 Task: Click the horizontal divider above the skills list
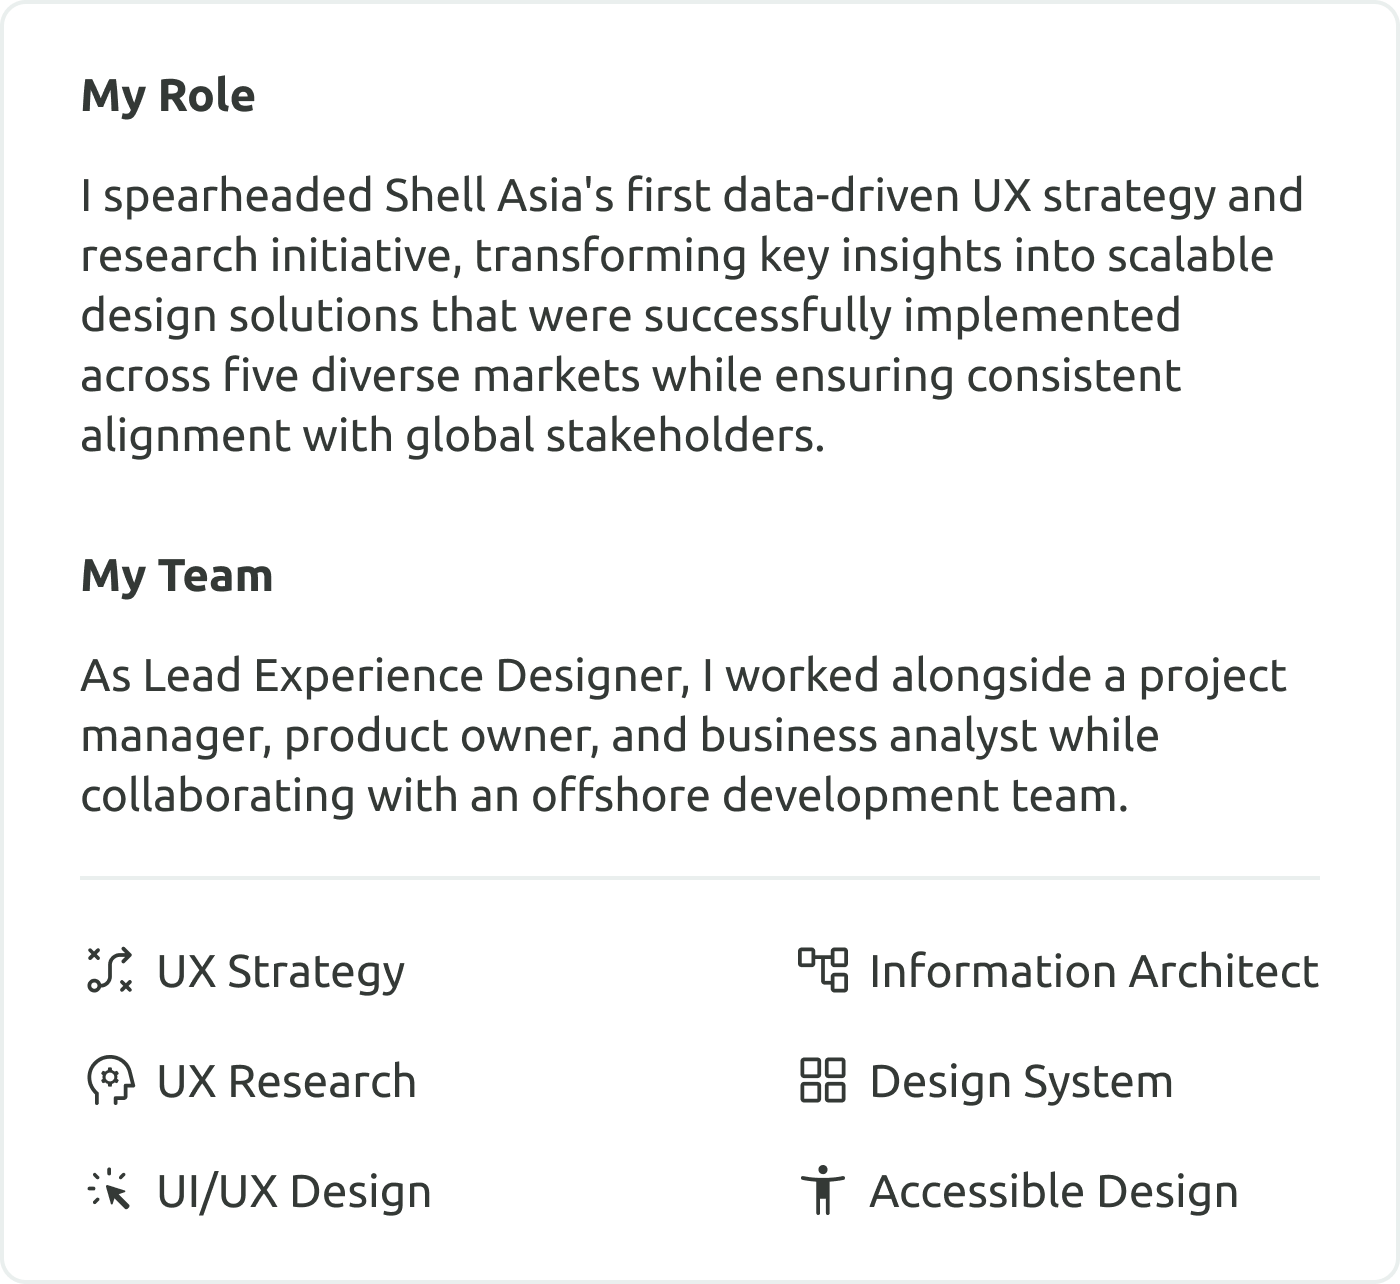click(x=700, y=878)
